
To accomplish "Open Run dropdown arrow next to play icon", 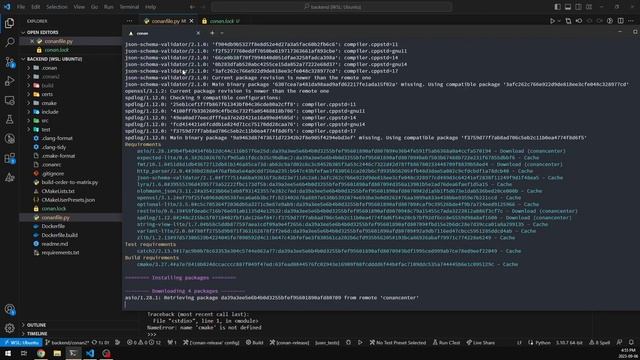I will [559, 21].
